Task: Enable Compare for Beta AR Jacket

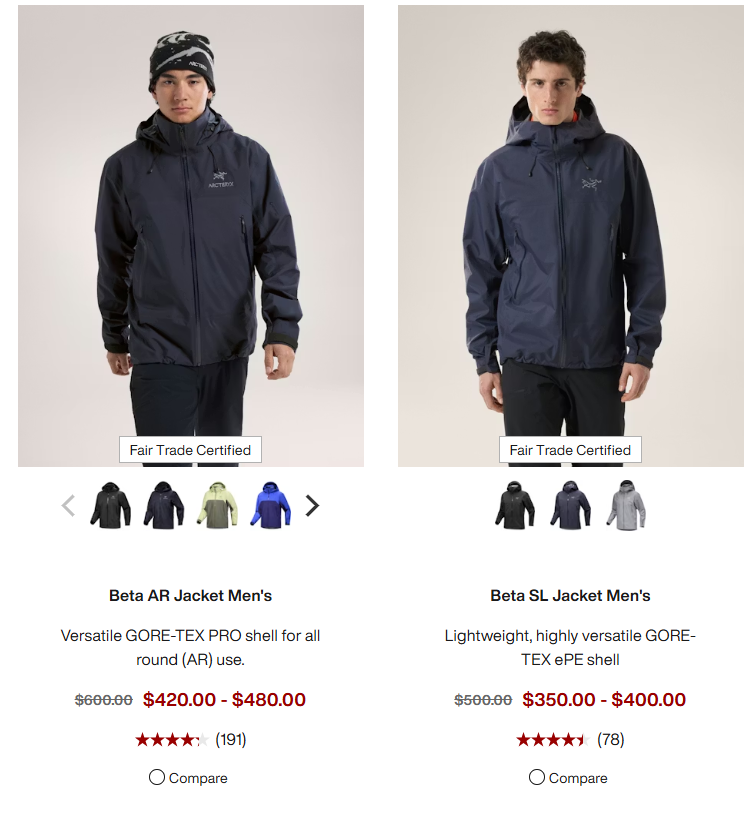Action: [x=156, y=777]
